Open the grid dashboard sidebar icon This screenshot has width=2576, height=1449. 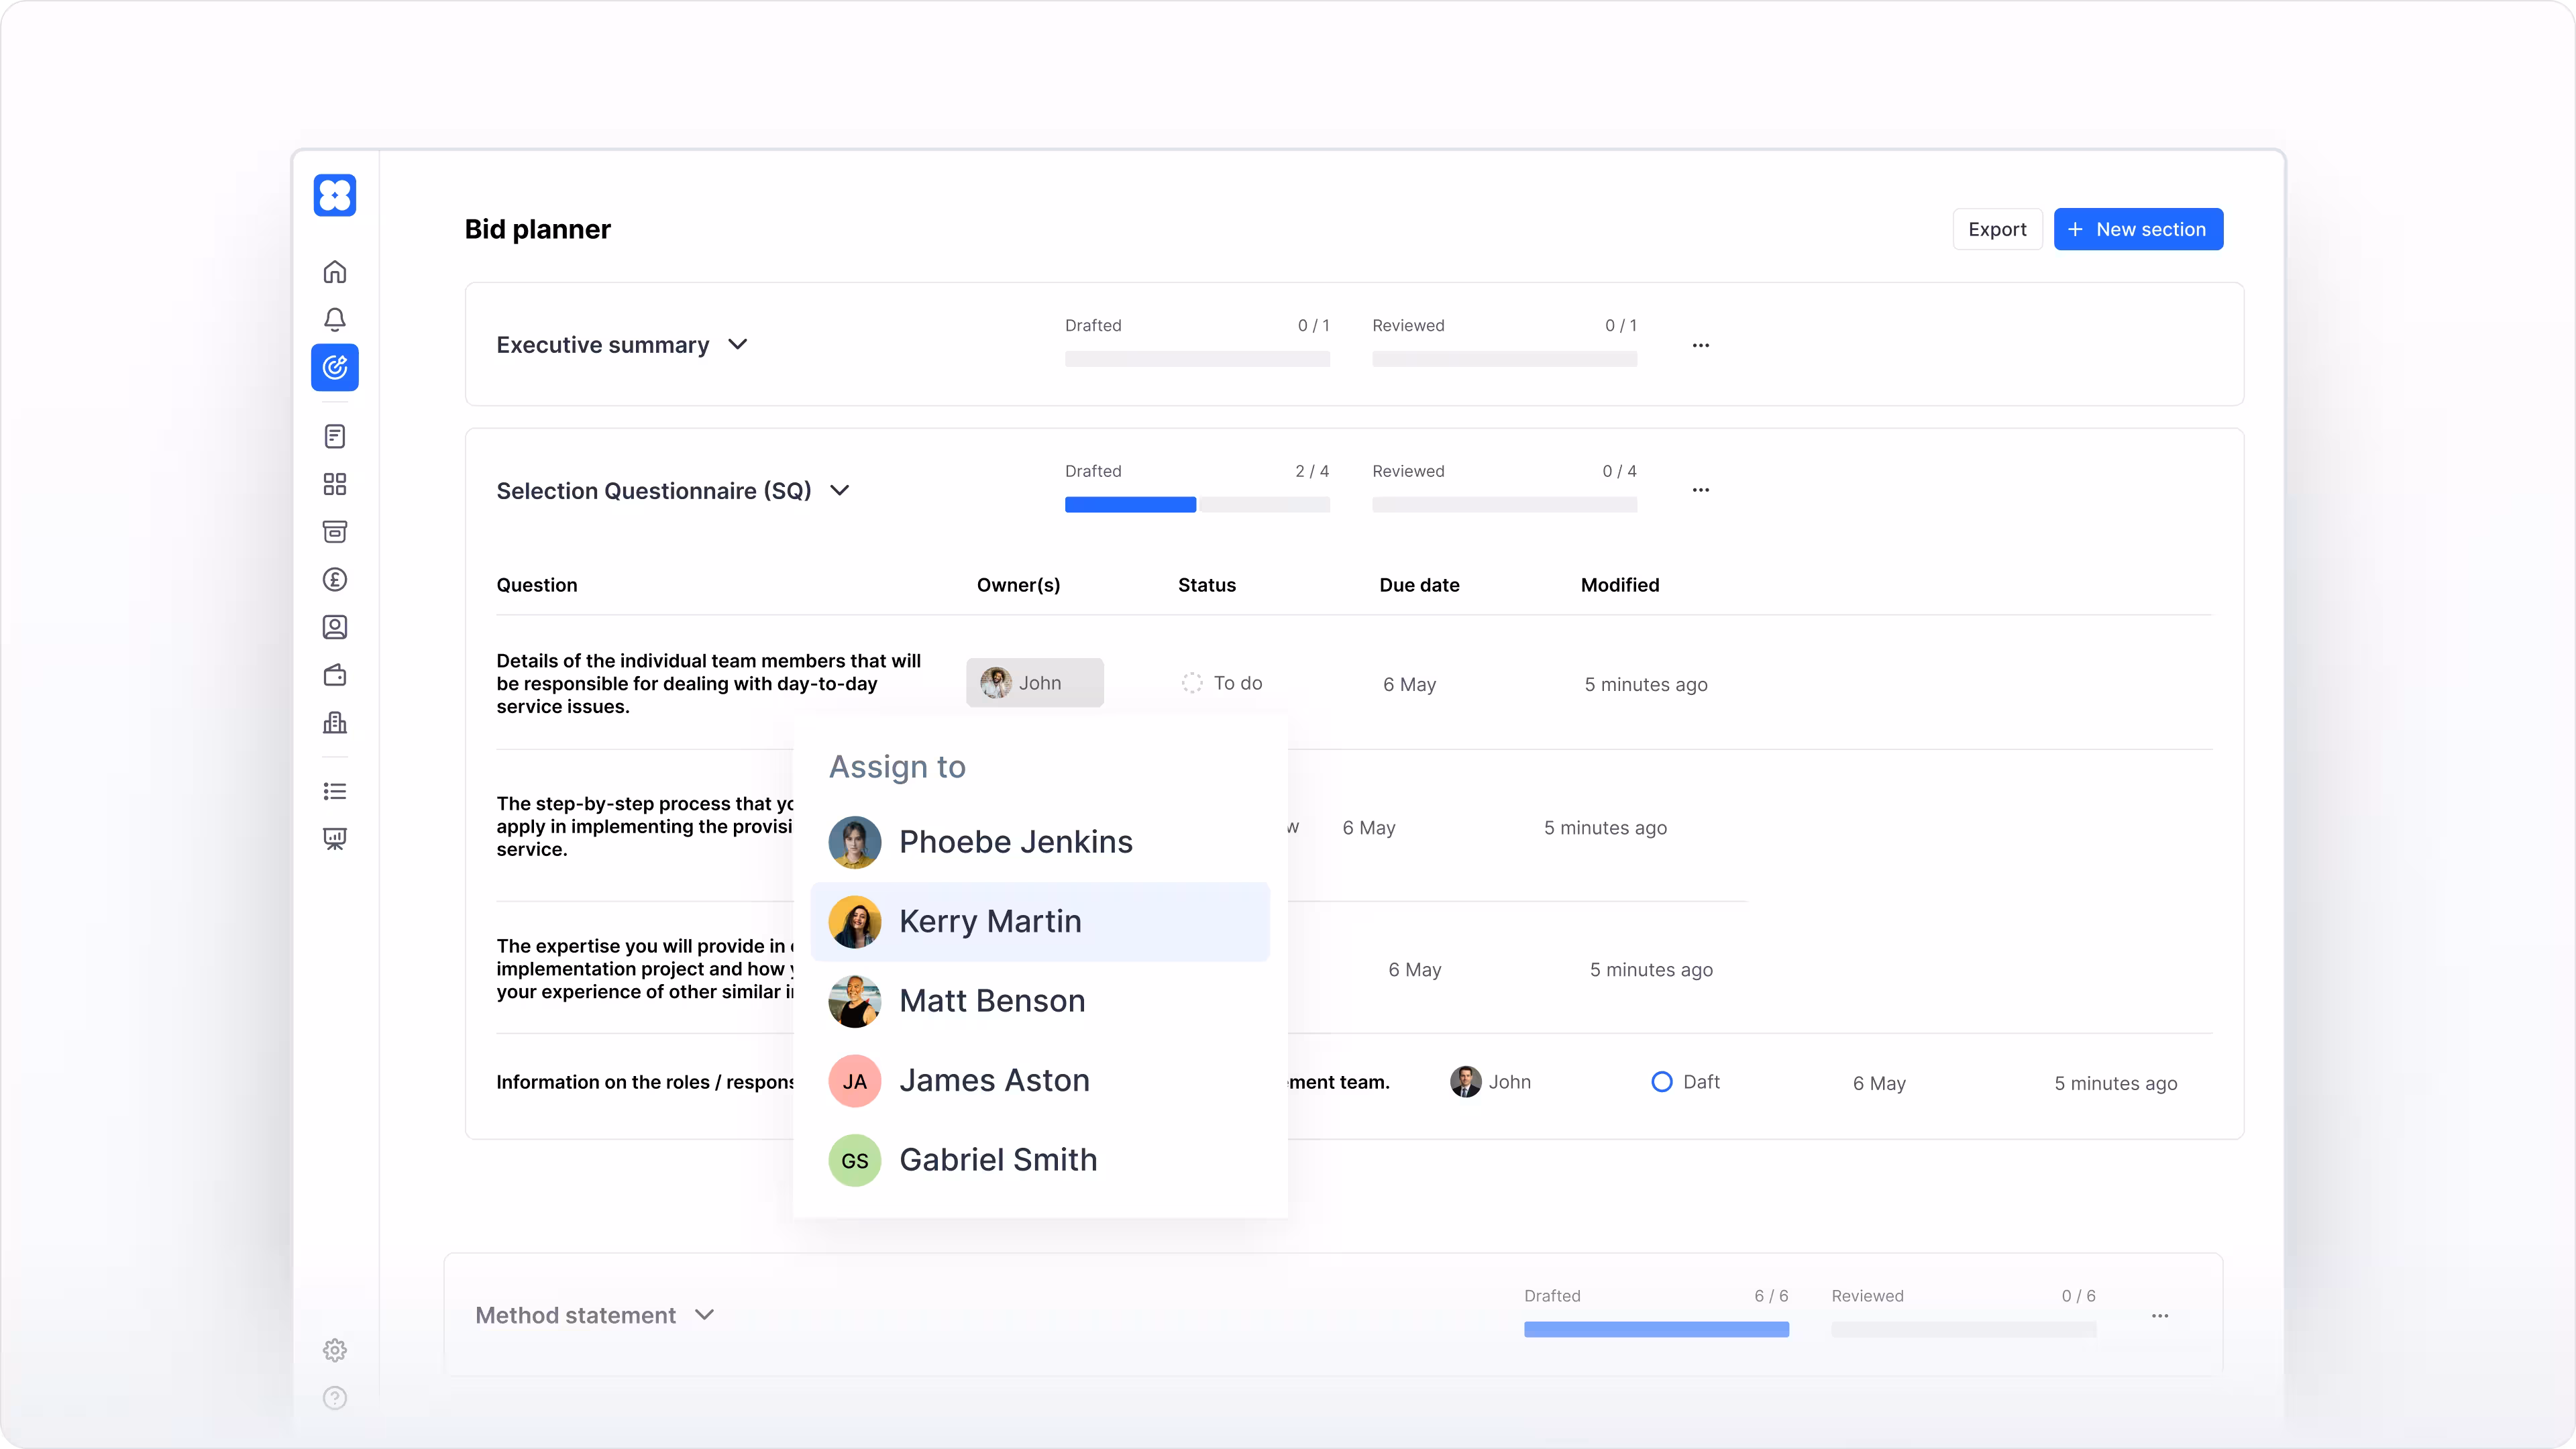(335, 484)
